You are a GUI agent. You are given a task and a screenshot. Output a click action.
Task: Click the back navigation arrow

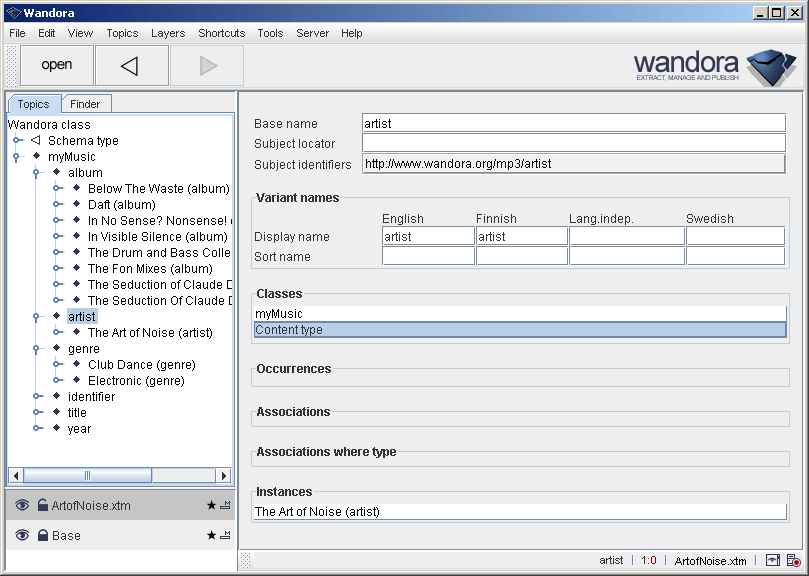click(x=131, y=64)
